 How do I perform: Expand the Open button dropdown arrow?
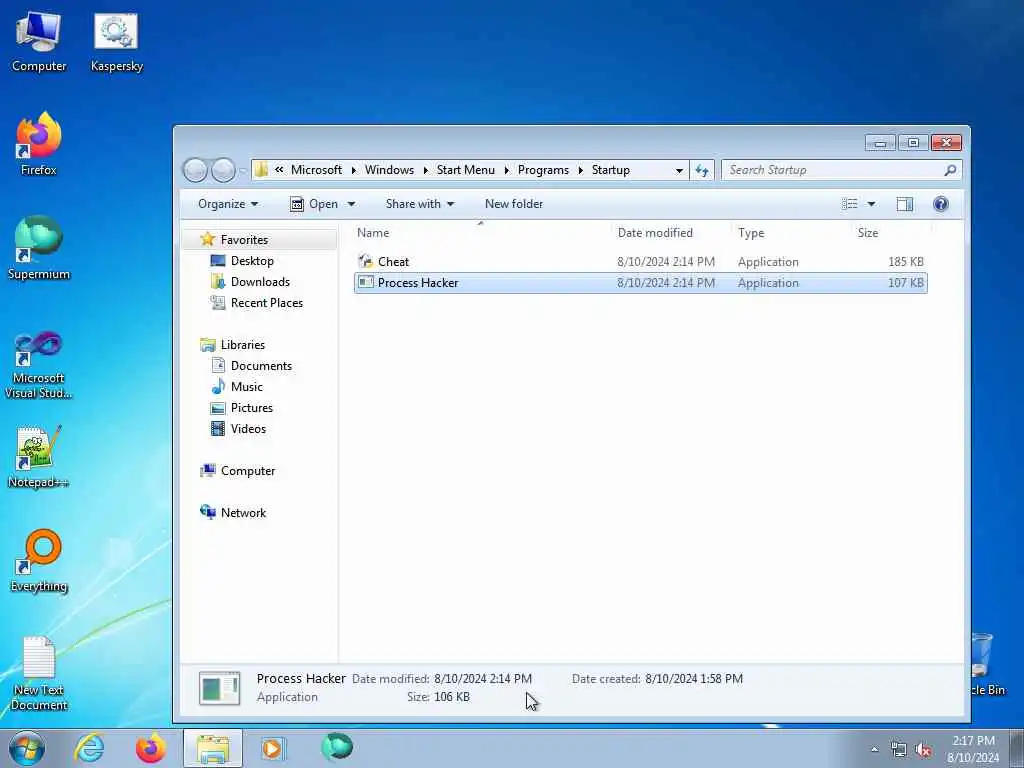pyautogui.click(x=351, y=204)
